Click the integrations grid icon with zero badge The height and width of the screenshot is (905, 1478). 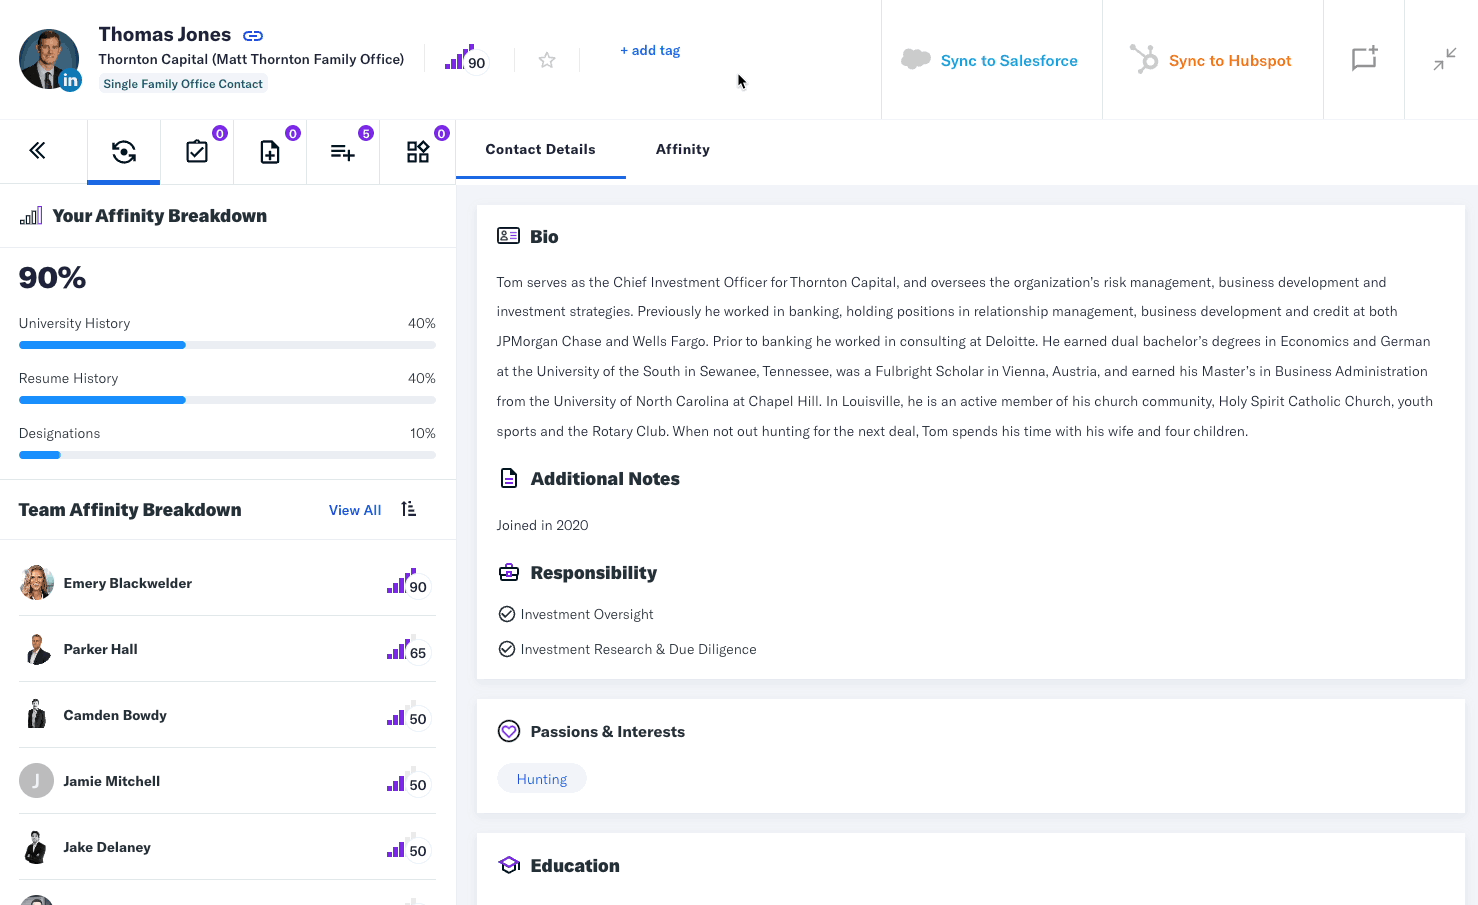coord(417,152)
